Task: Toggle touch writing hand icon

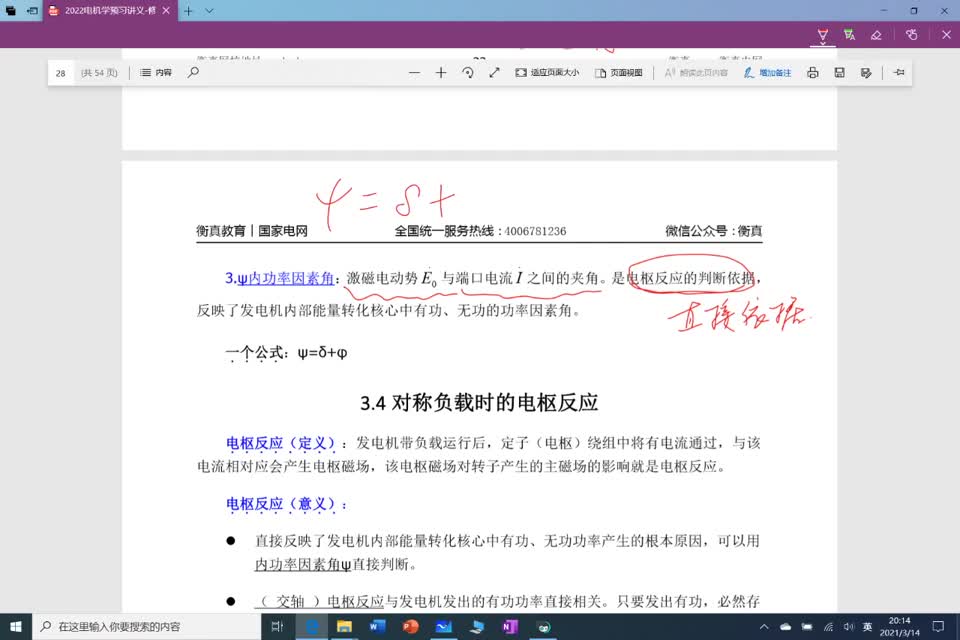Action: click(x=912, y=35)
